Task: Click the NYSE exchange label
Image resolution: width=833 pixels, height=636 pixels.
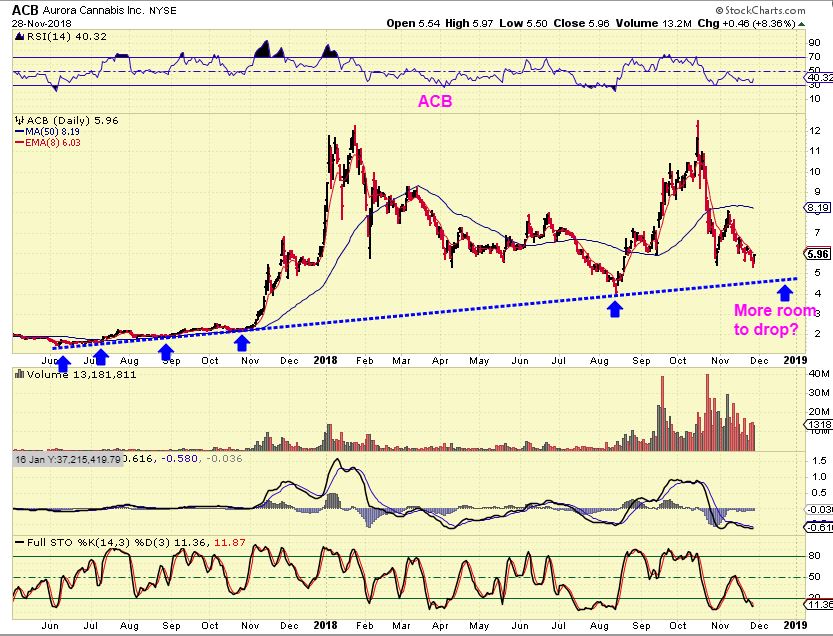Action: [163, 10]
